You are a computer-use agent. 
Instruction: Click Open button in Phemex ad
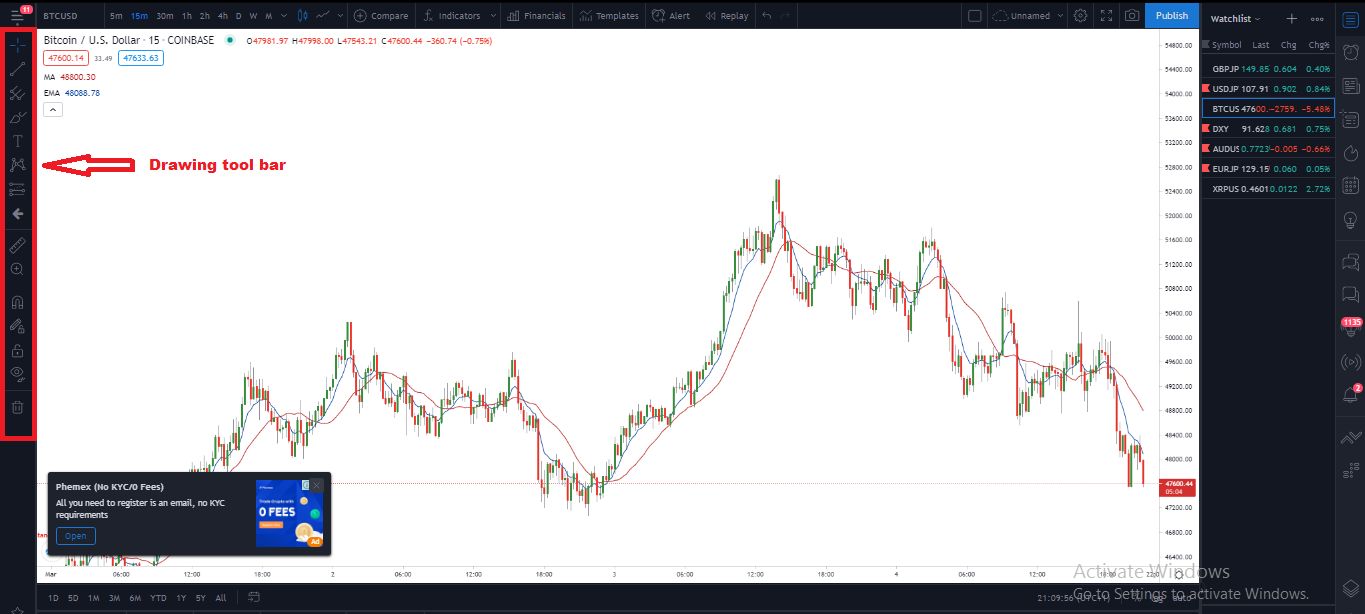[x=76, y=536]
